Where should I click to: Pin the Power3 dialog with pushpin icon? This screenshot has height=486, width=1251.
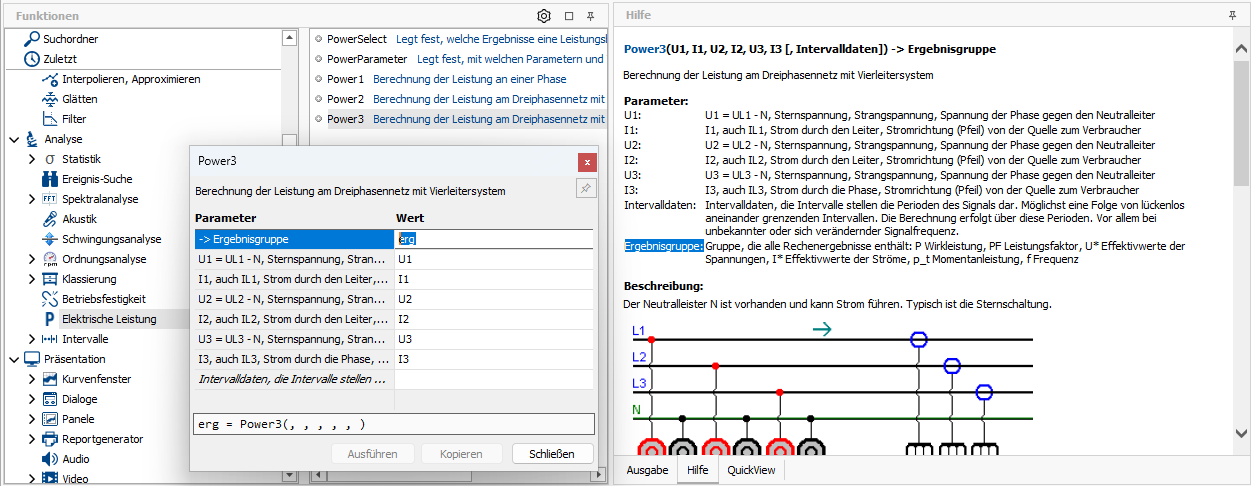pos(586,190)
